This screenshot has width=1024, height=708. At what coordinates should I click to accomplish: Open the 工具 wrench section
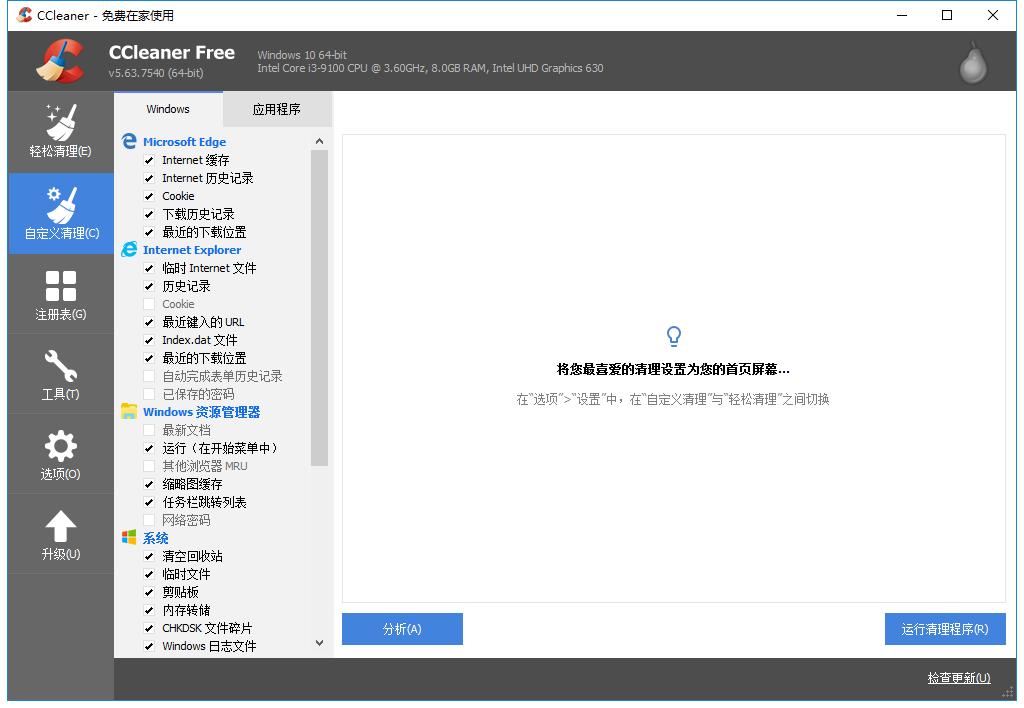tap(60, 373)
